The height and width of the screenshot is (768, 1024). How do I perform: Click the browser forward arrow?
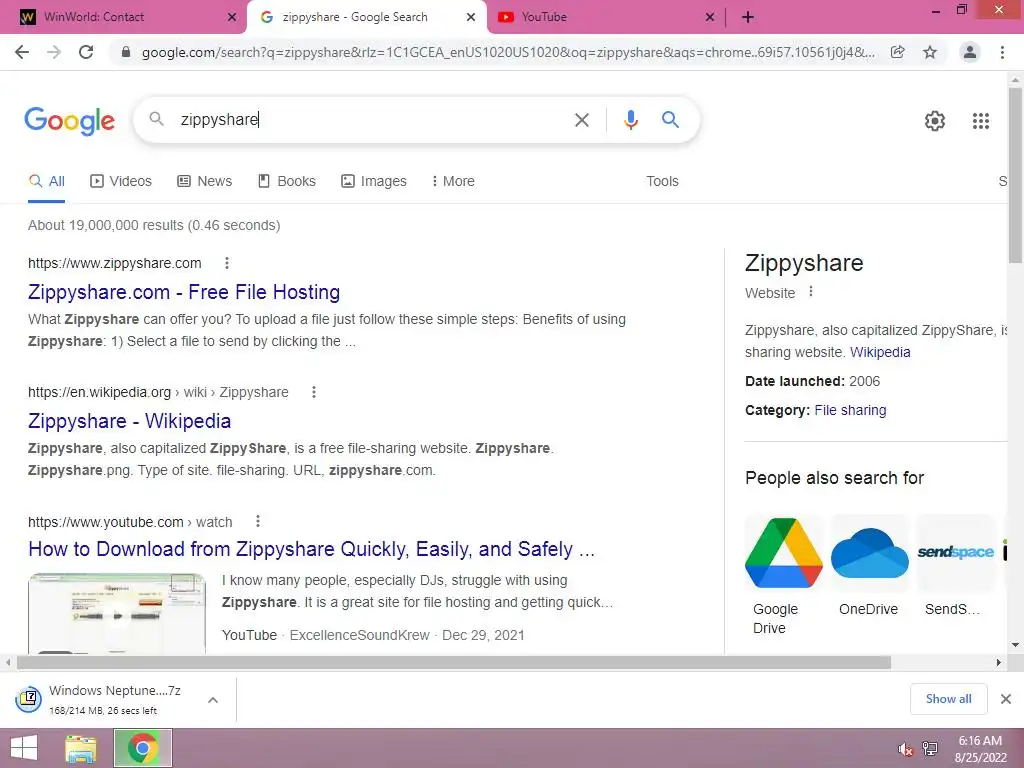pos(54,52)
